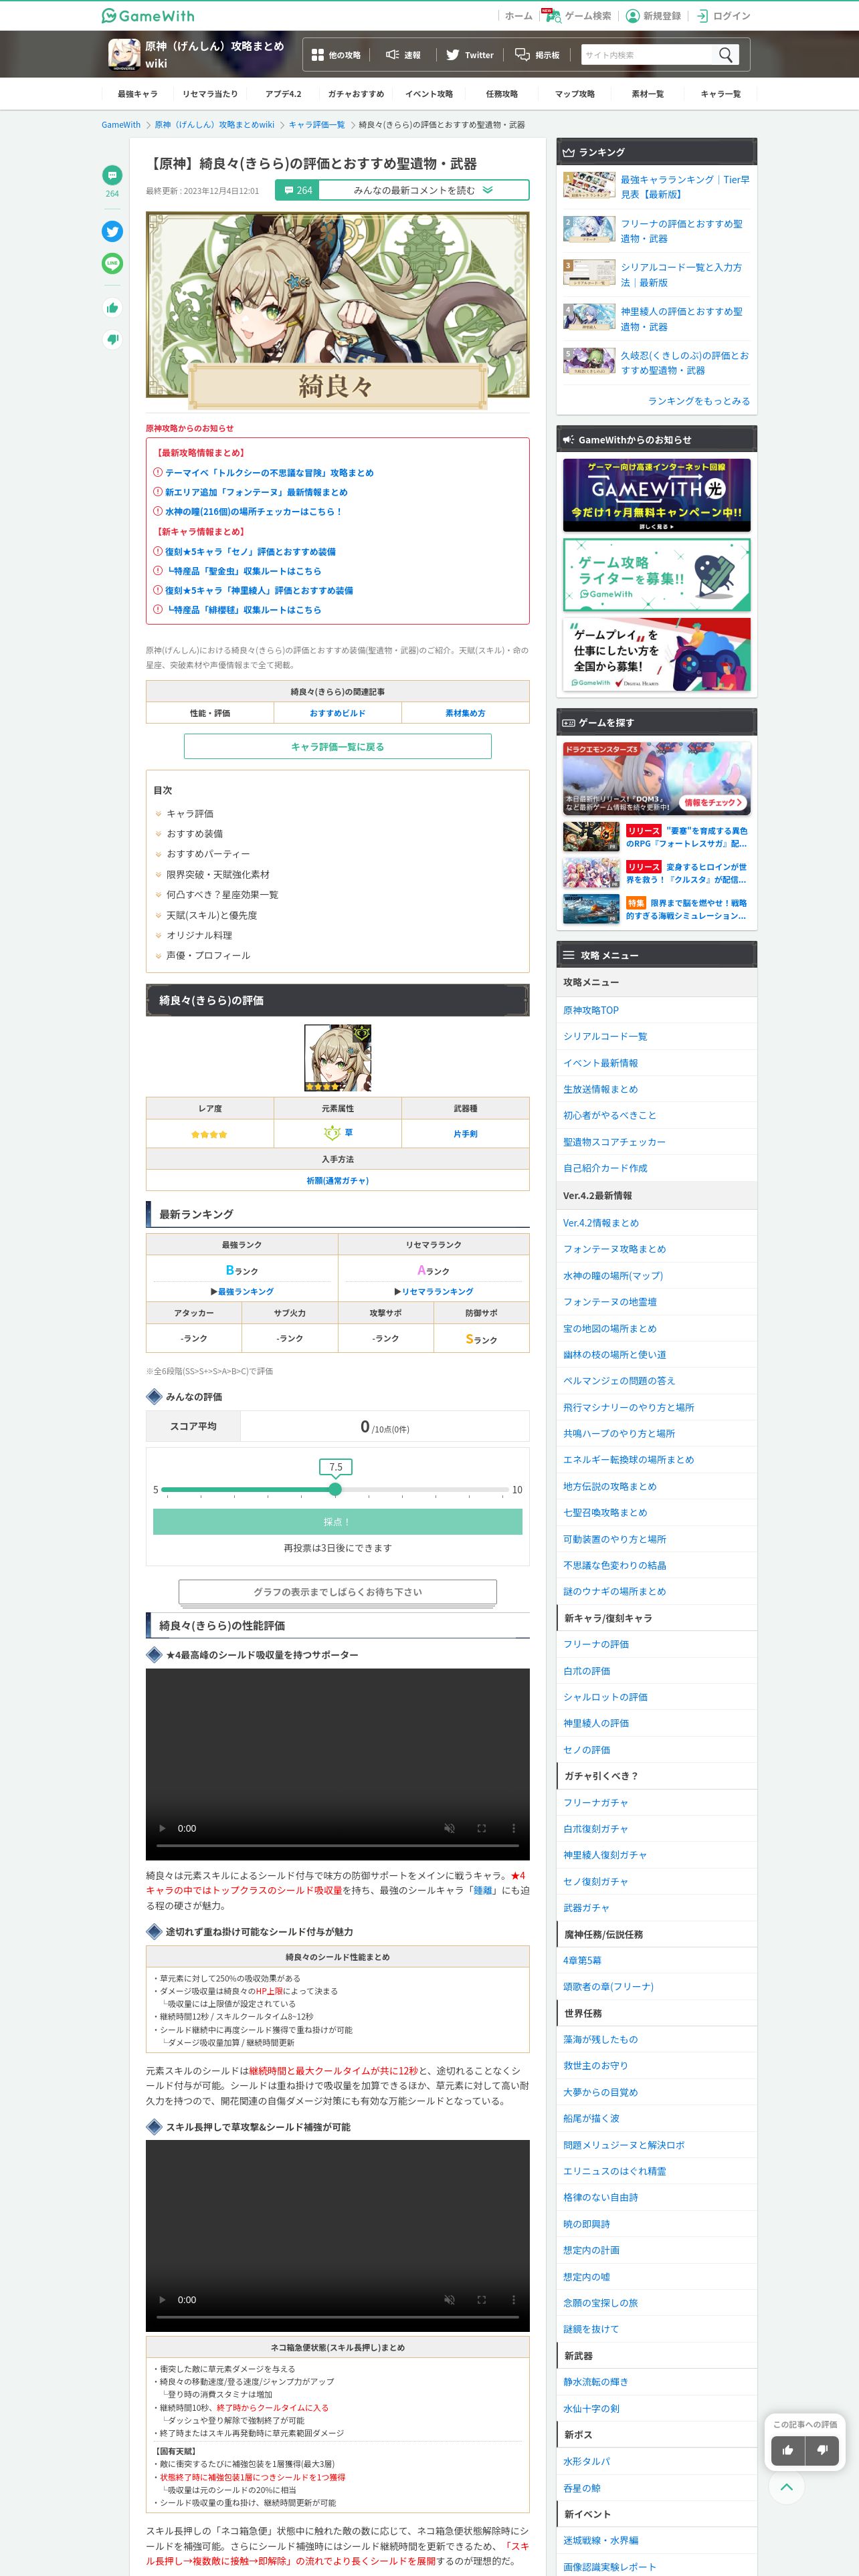Jump to おすすめパーティー in table of contents
The height and width of the screenshot is (2576, 859).
[208, 854]
